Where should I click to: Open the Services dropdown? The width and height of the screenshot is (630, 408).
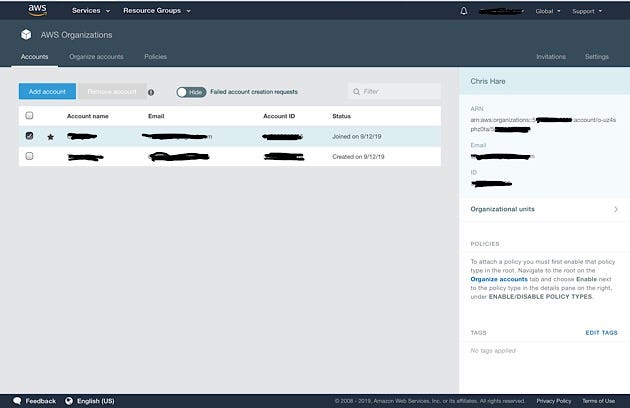(x=91, y=11)
